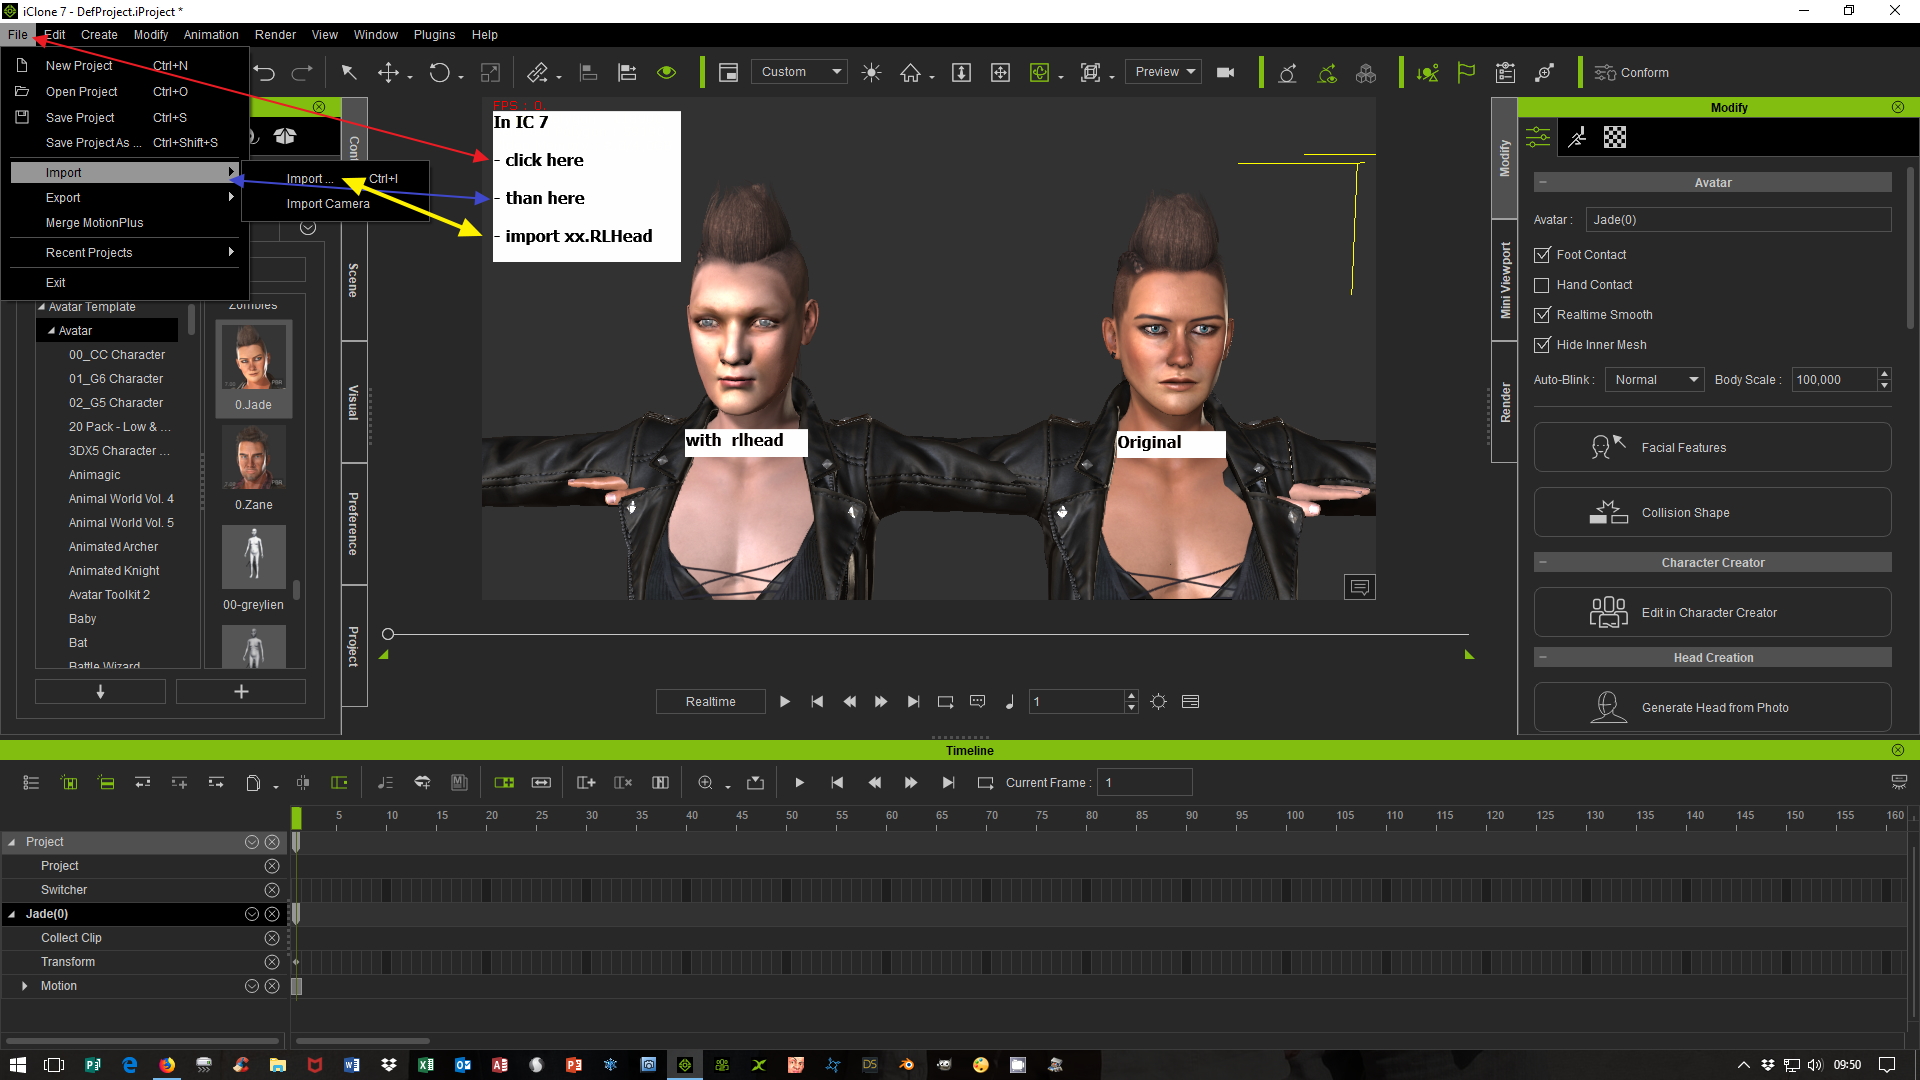
Task: Click the timeline zoom magnifier icon
Action: 705,783
